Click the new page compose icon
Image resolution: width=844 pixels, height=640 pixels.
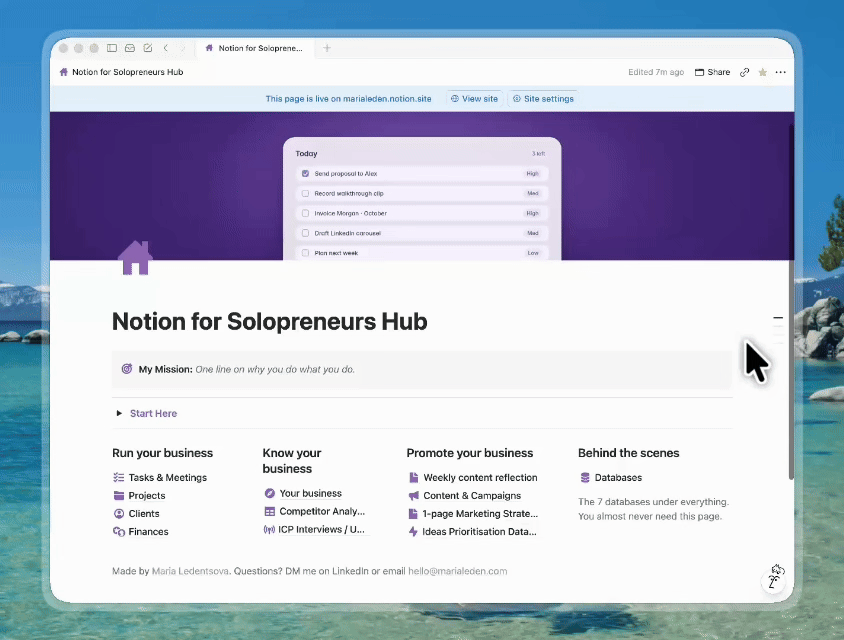(147, 48)
